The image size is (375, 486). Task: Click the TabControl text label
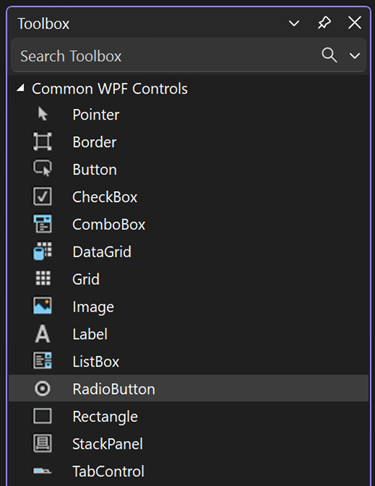108,471
